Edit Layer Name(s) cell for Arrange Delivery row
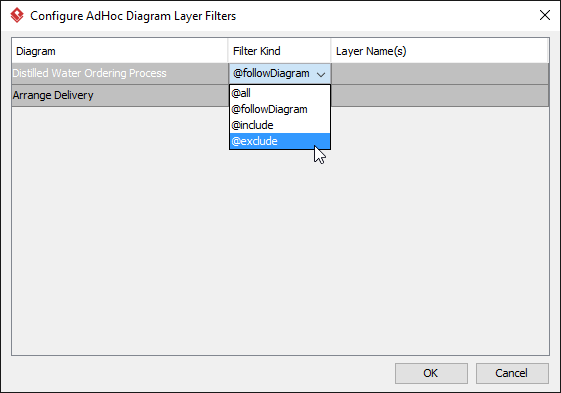The height and width of the screenshot is (393, 561). pos(440,96)
